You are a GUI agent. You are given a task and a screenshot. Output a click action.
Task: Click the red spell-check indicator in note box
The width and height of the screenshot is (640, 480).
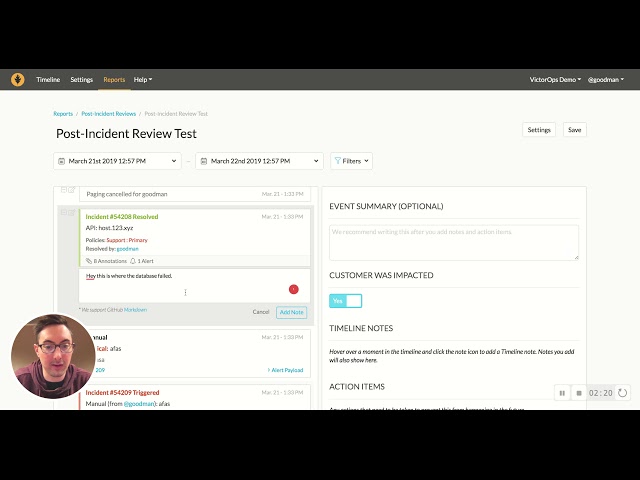coord(293,289)
